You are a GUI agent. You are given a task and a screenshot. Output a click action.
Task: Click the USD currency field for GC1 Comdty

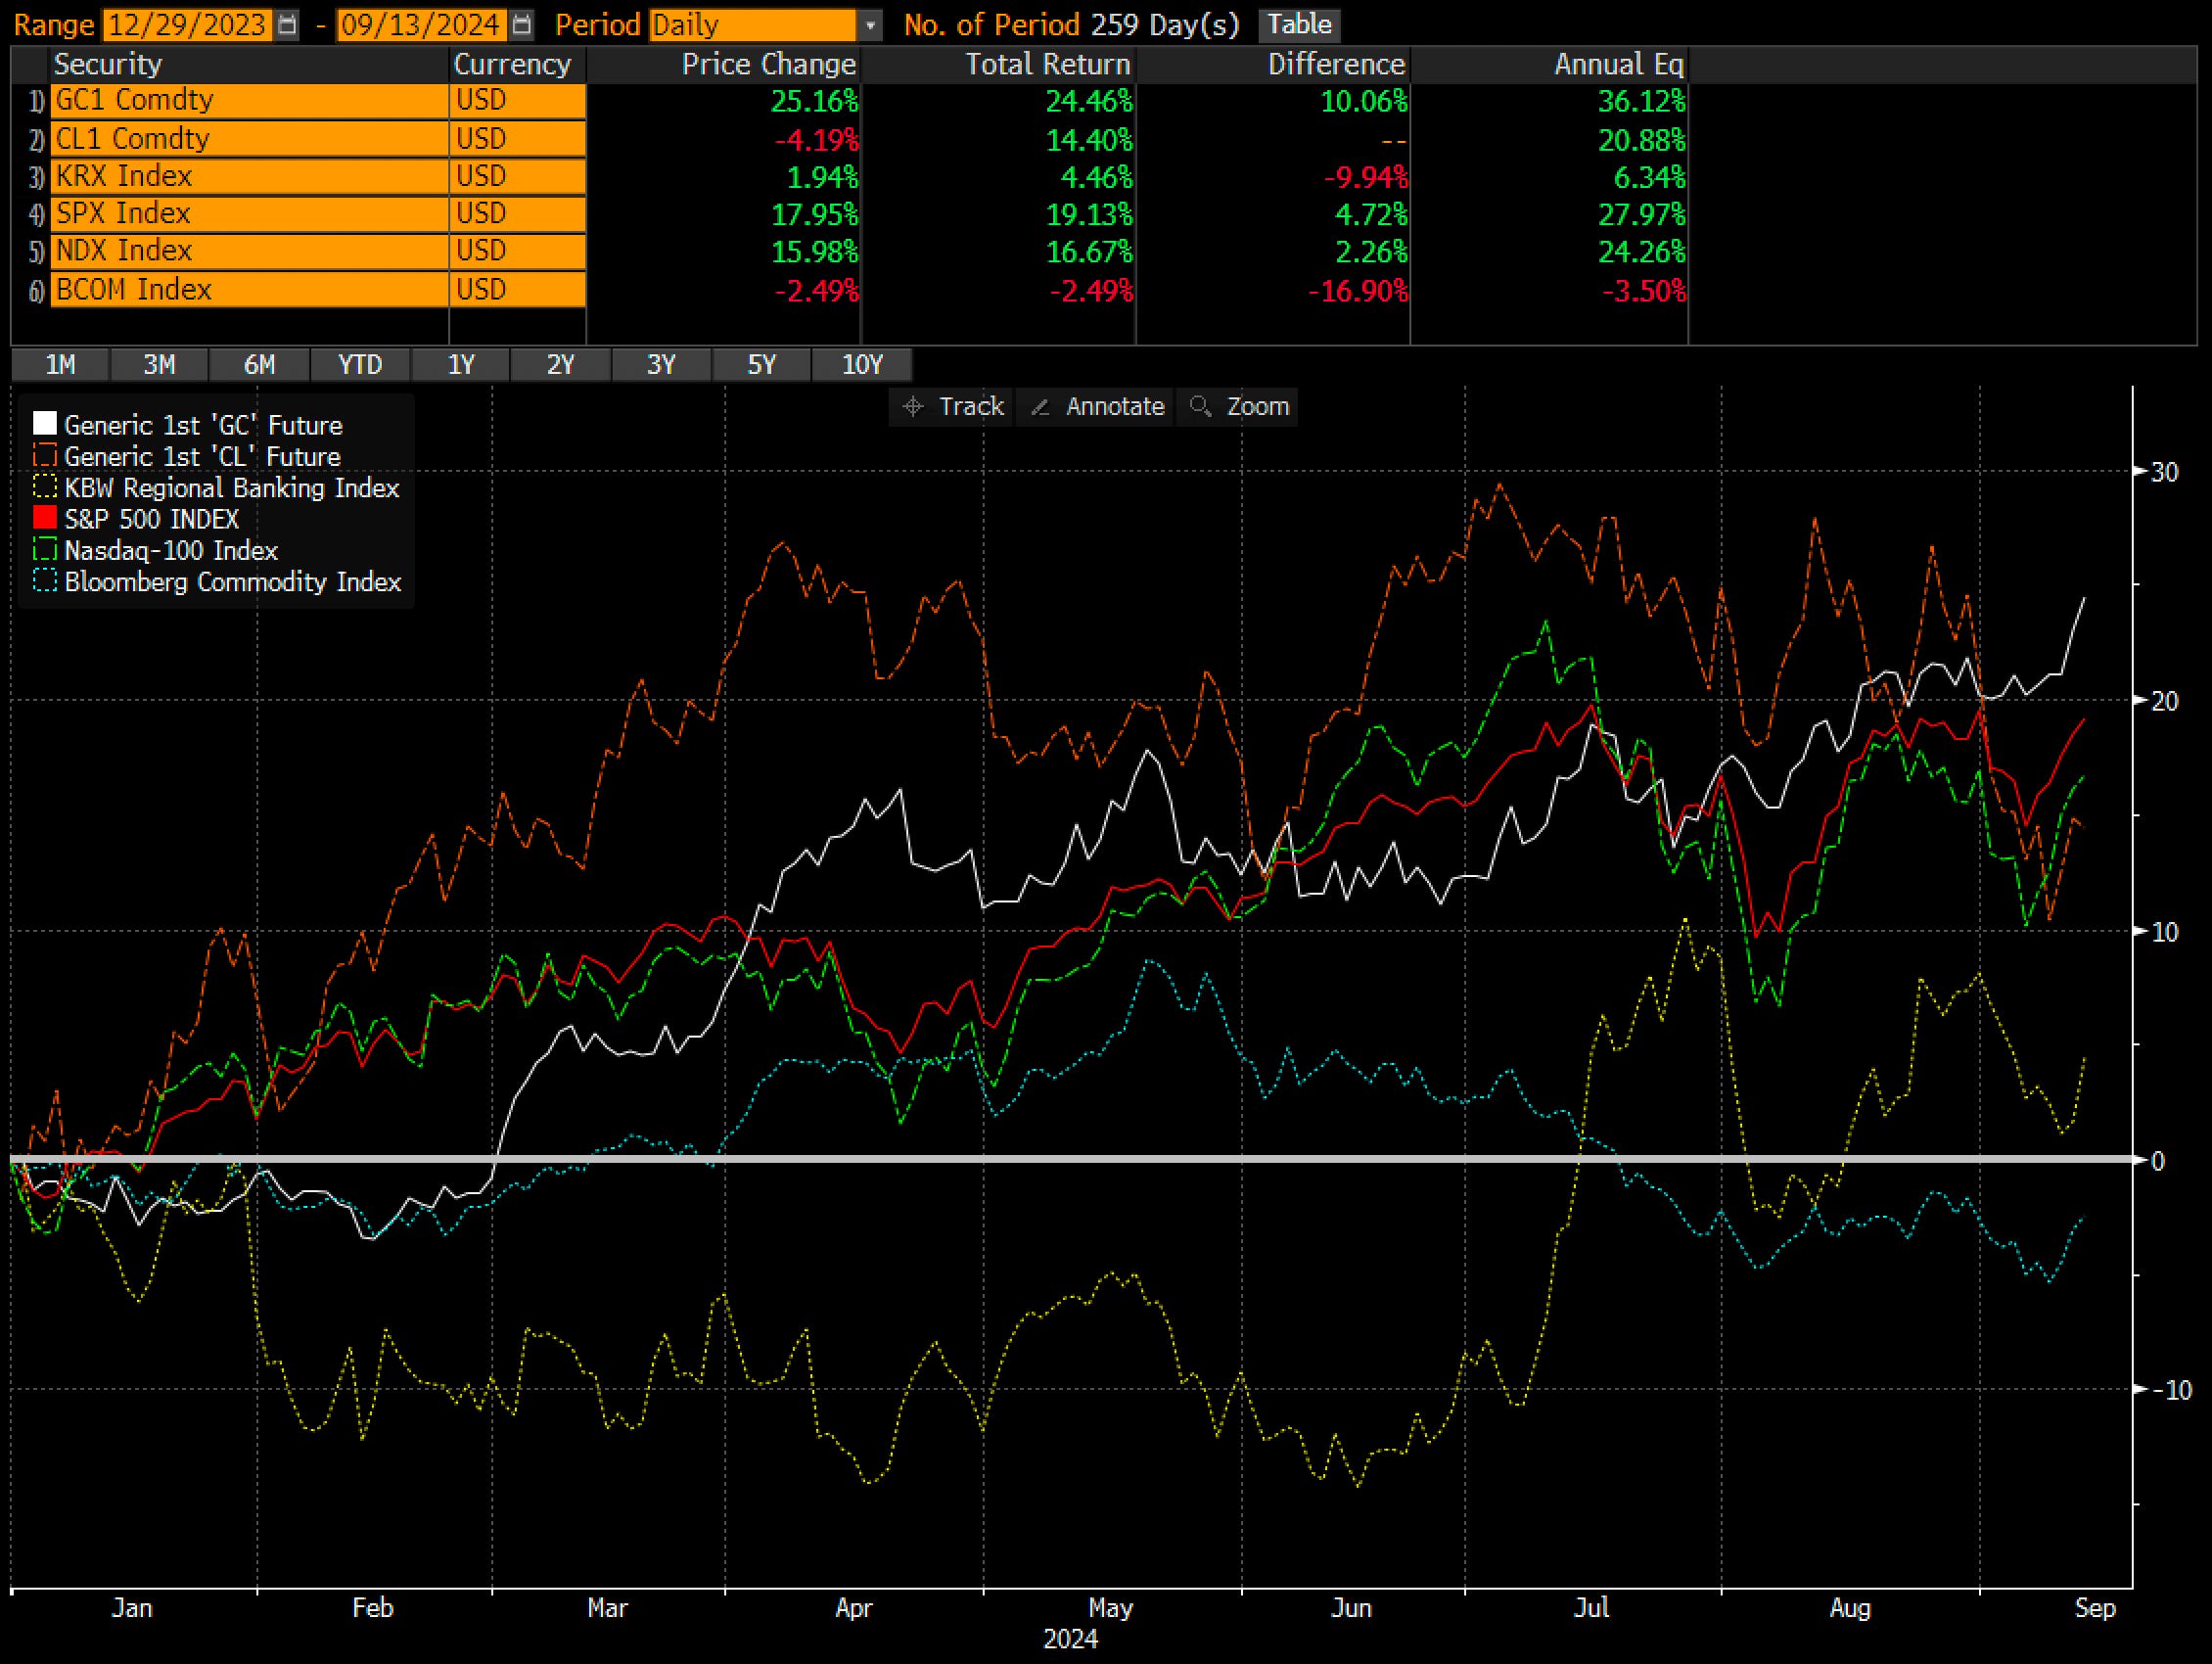518,101
